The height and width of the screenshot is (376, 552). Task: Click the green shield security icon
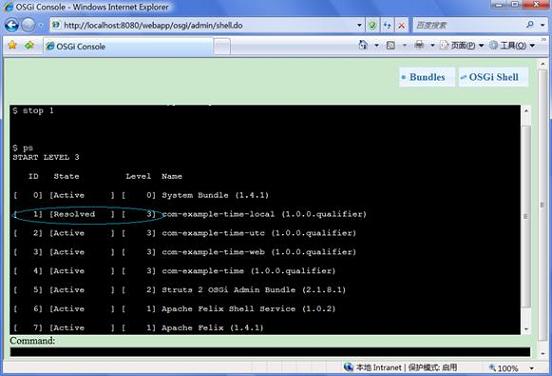pyautogui.click(x=372, y=25)
